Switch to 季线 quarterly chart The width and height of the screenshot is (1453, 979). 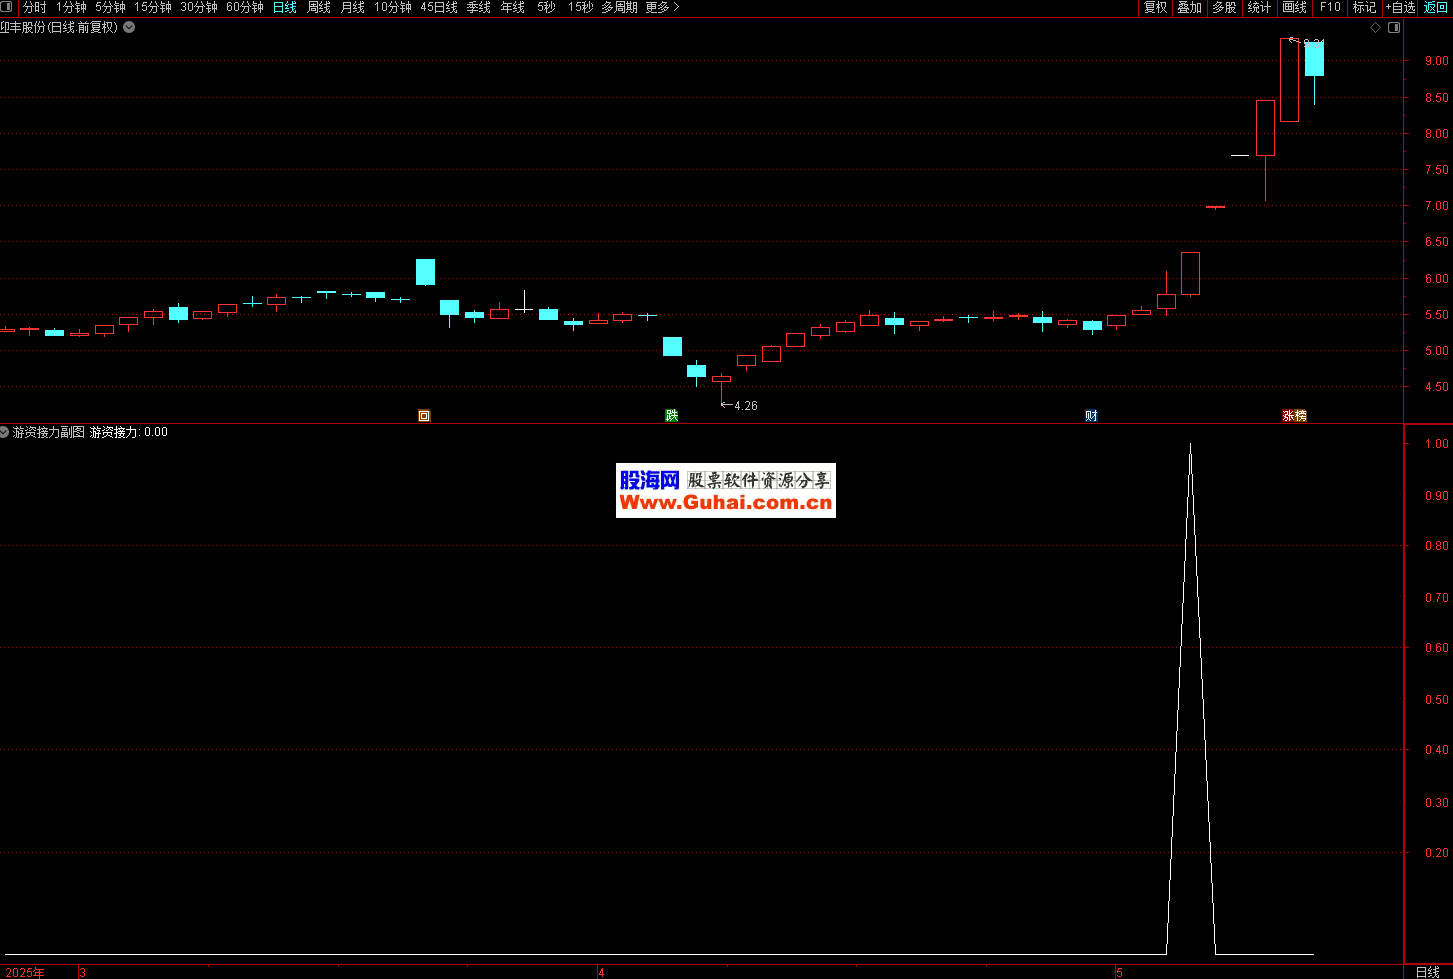[479, 7]
